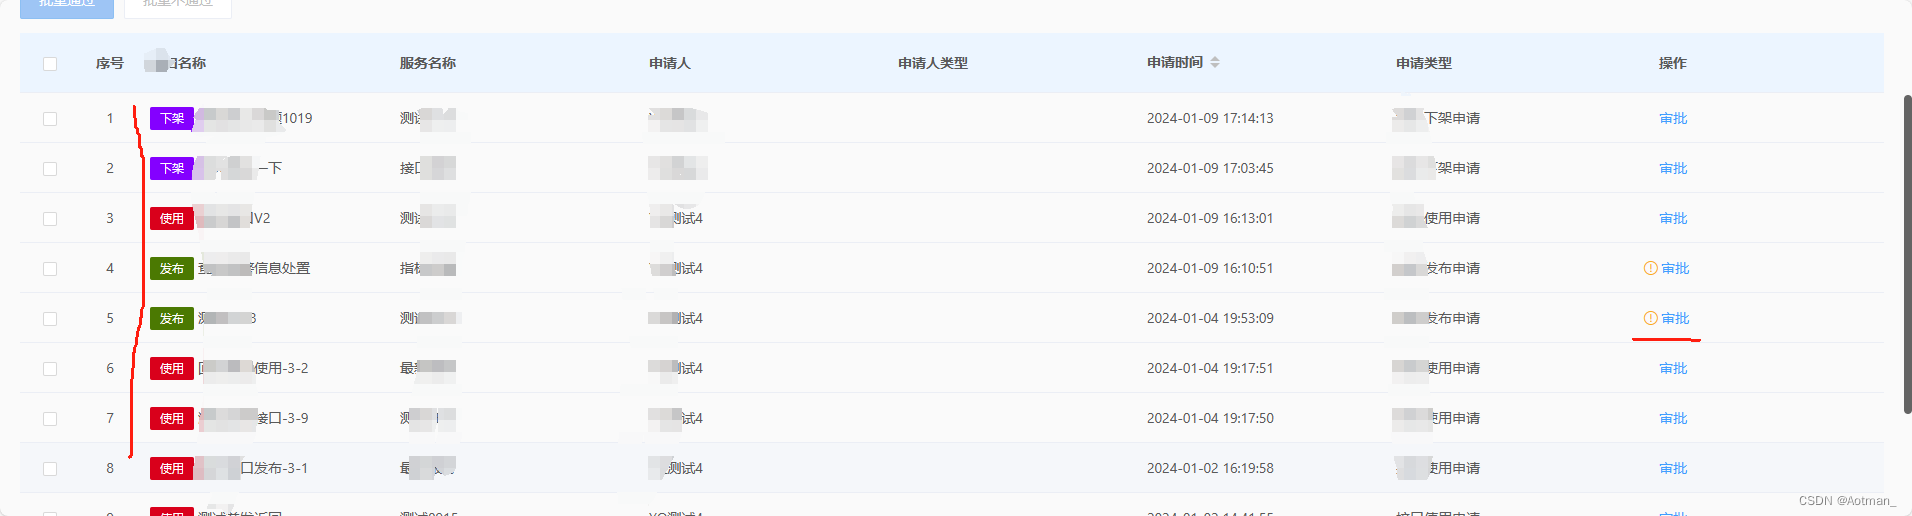
Task: Click the green 发布 tag in row 5
Action: point(172,318)
